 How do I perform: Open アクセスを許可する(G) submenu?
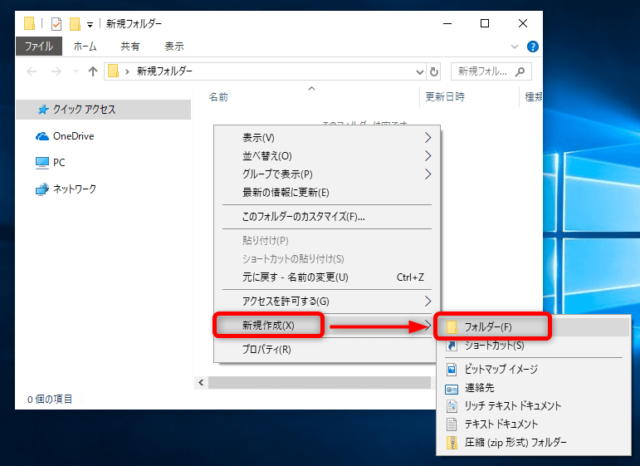327,301
